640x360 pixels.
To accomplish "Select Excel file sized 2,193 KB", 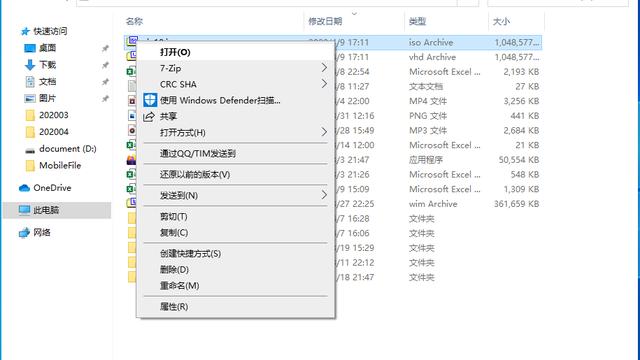I will point(438,72).
